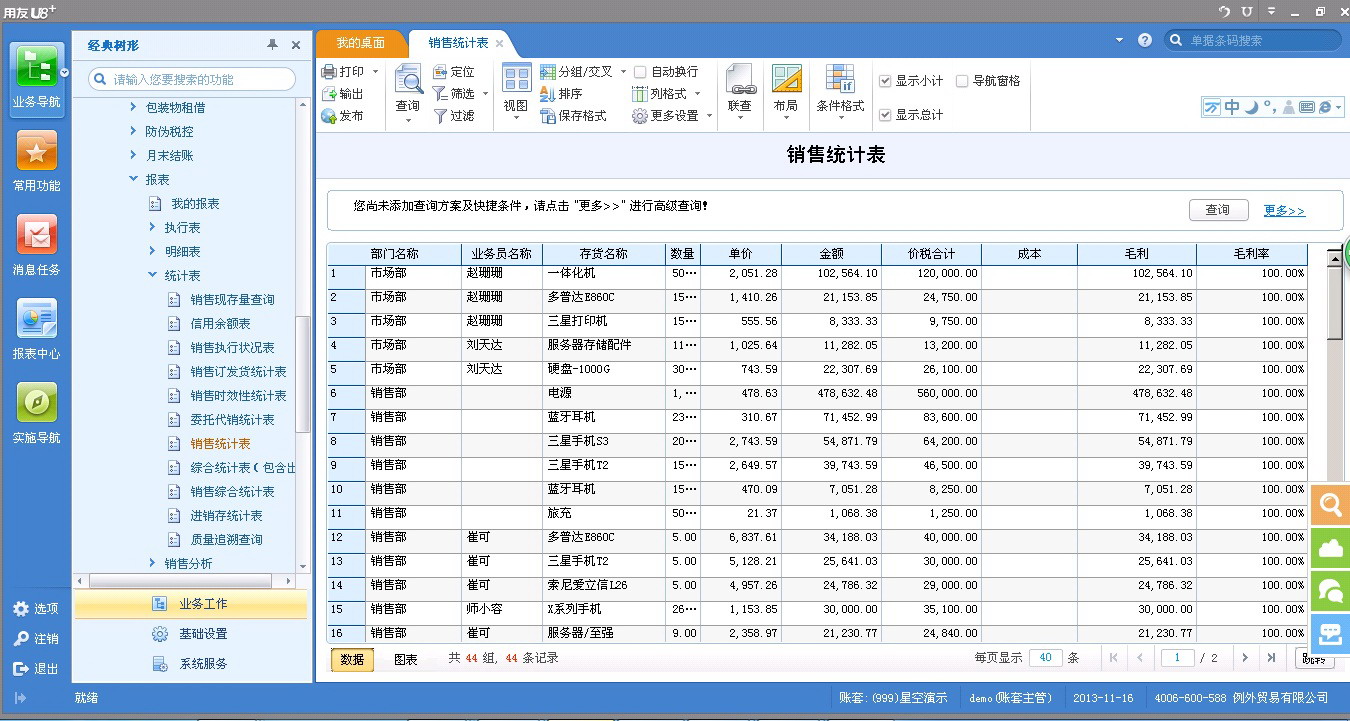
Task: Click the 打印 printer icon
Action: pos(329,72)
